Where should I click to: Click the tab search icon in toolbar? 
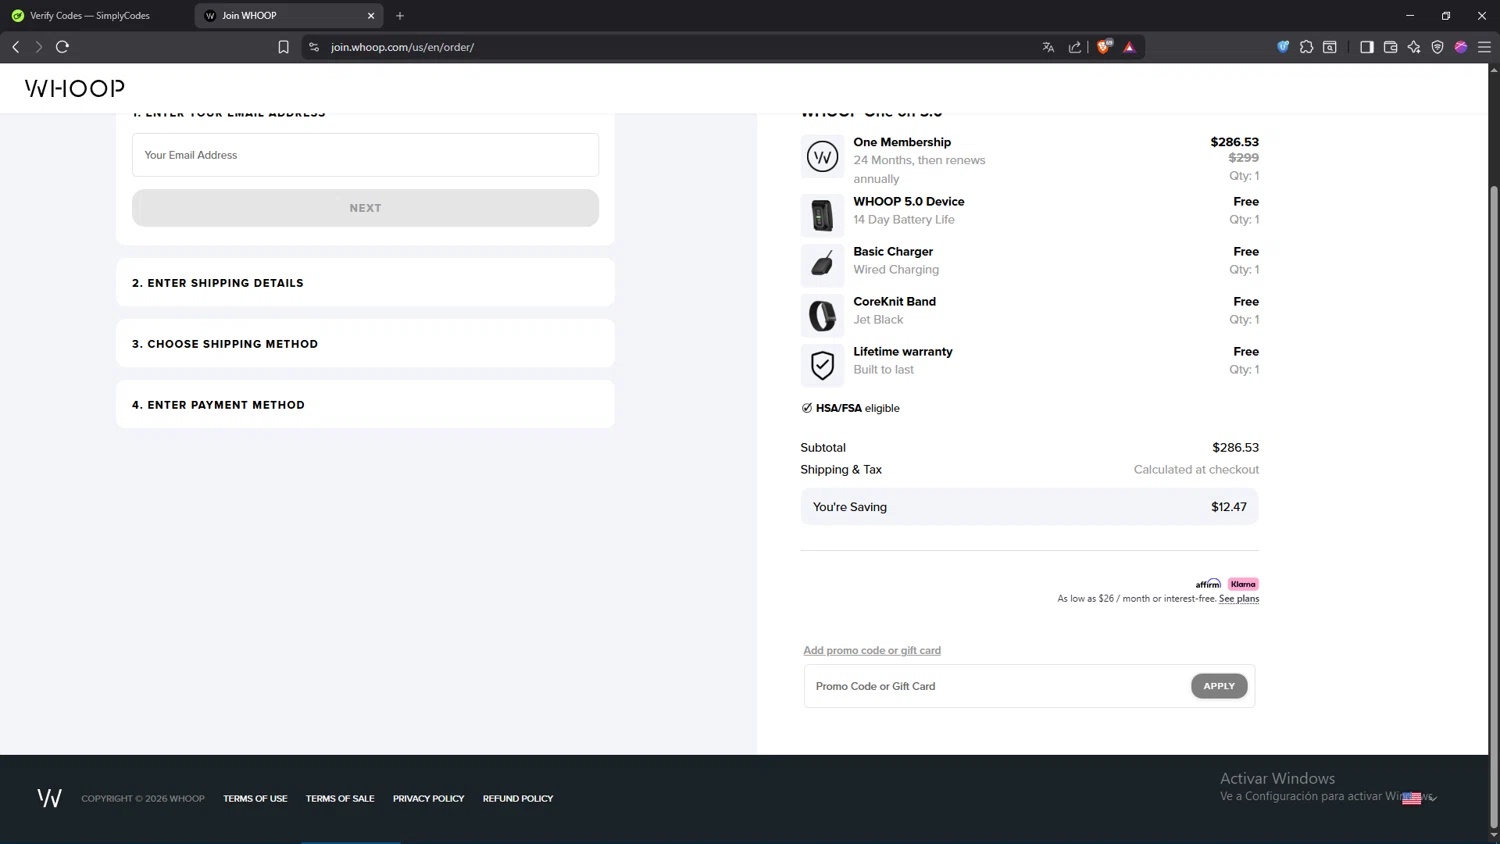click(x=1330, y=47)
